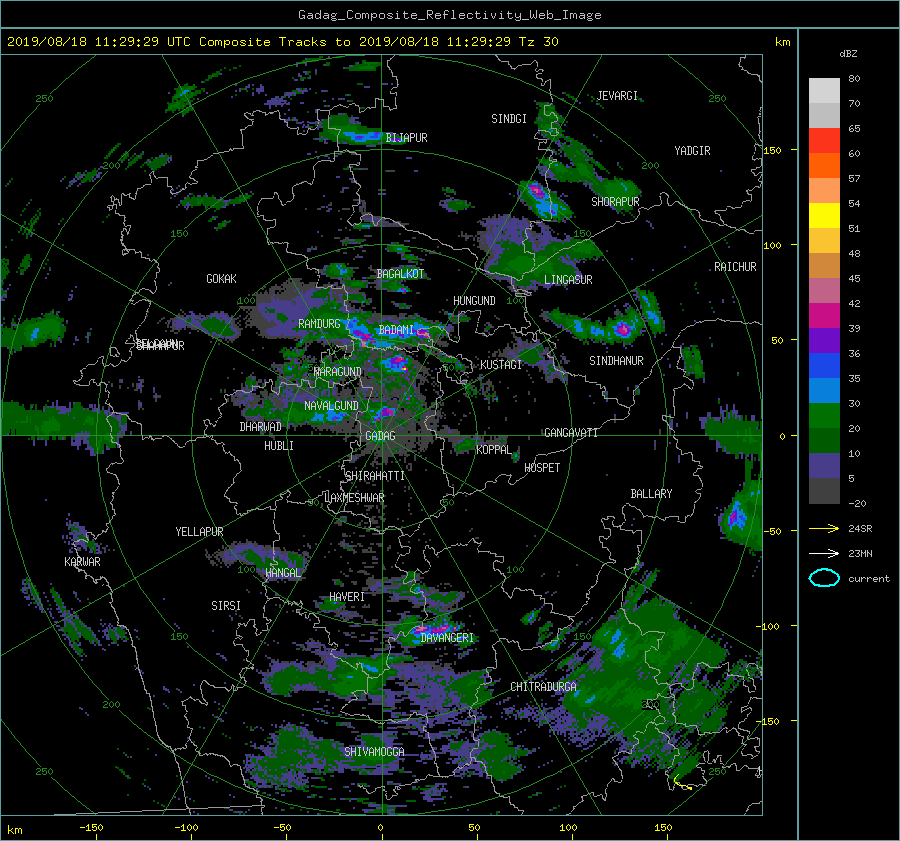This screenshot has height=841, width=900.
Task: Click the dBZ legend heading
Action: [x=848, y=53]
